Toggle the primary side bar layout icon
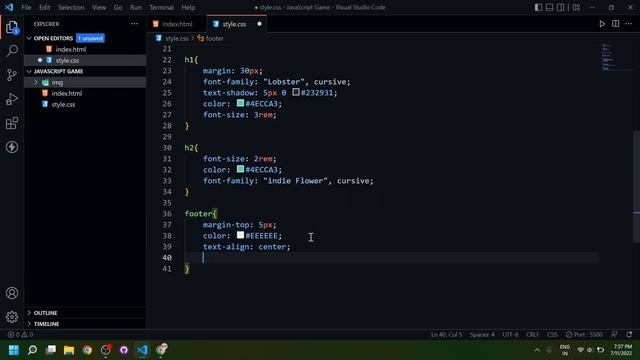Viewport: 640px width, 360px height. pos(538,7)
